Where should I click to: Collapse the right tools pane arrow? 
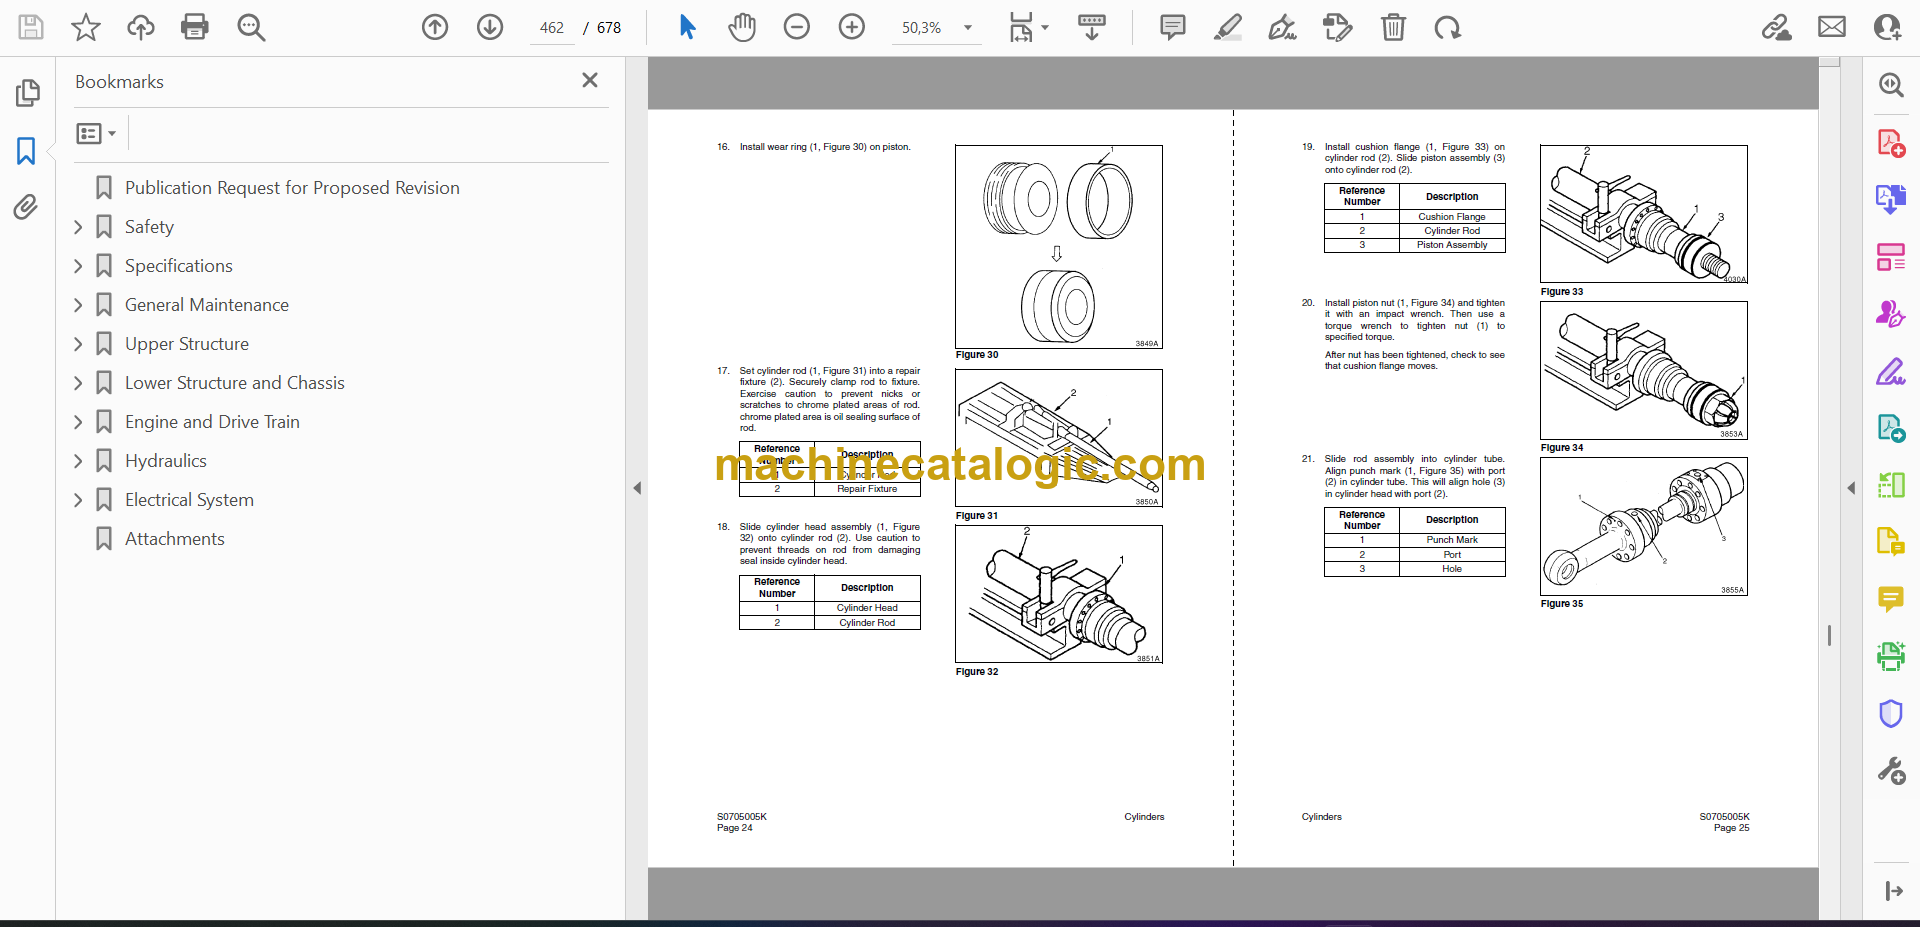tap(1851, 488)
